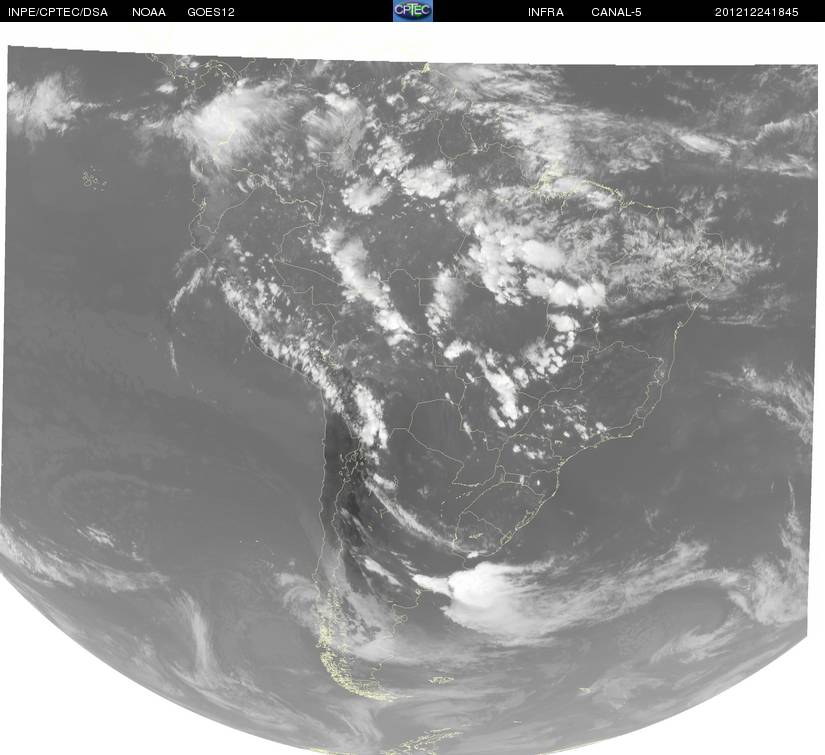
Task: Click the INPE/CPTEC/DSA header text
Action: [x=58, y=12]
